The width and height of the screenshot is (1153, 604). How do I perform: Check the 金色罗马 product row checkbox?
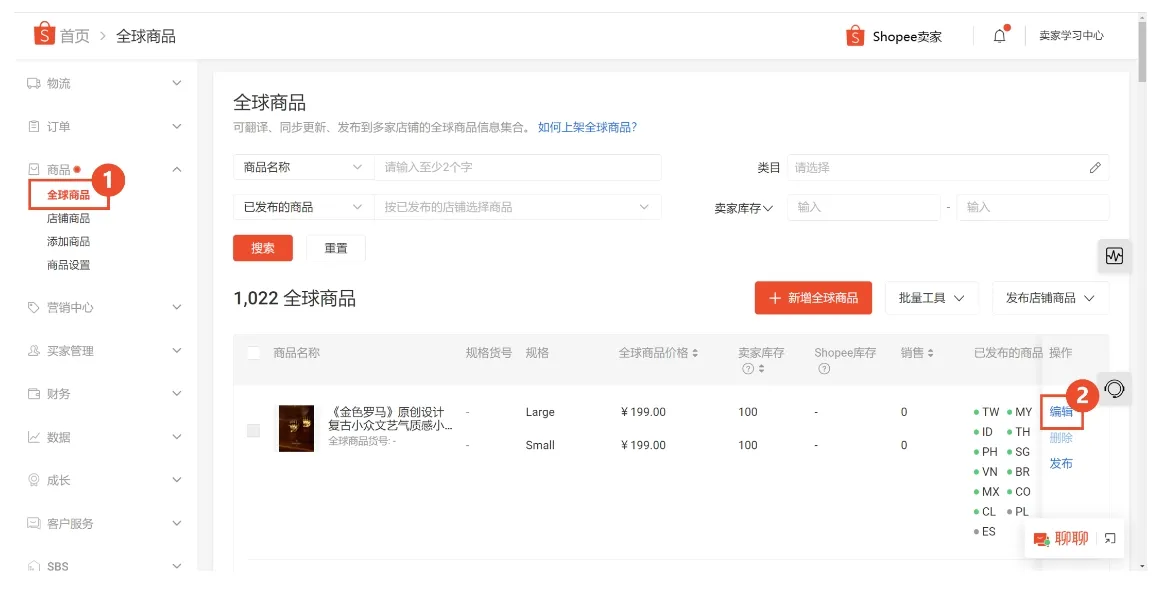(x=255, y=428)
